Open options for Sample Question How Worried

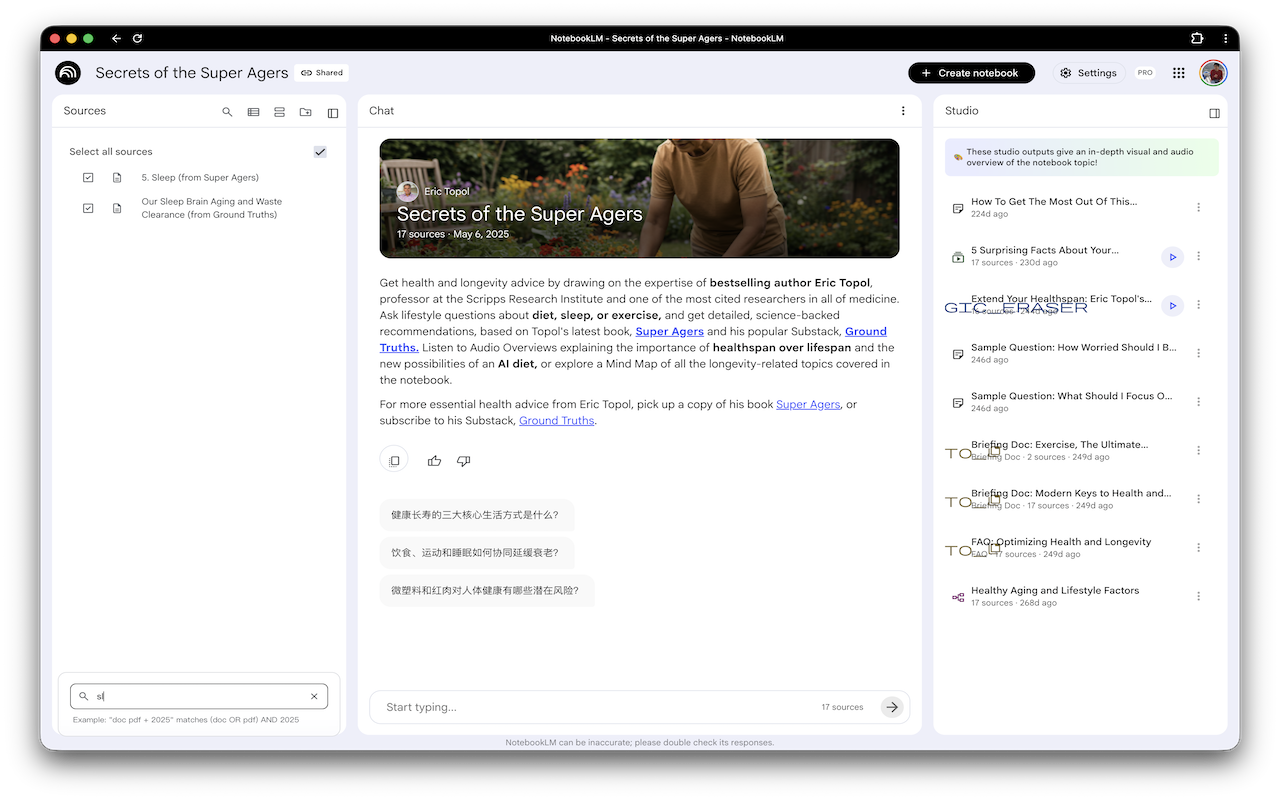point(1198,353)
